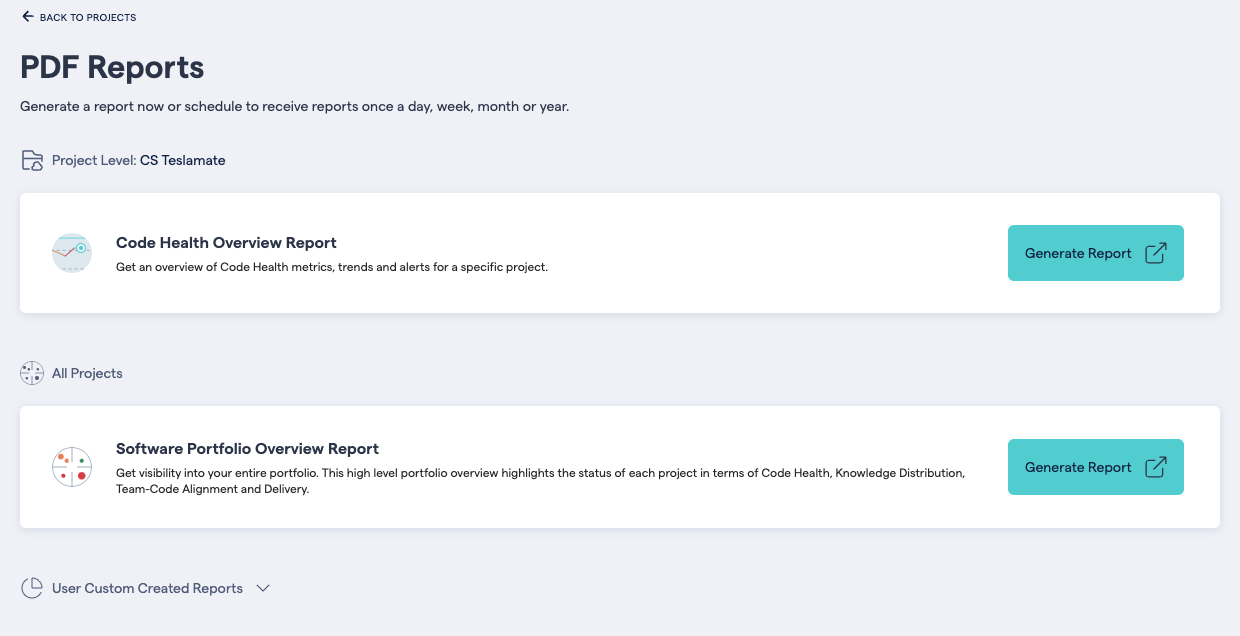Click the folder icon beside Project Level
Viewport: 1240px width, 636px height.
point(31,159)
